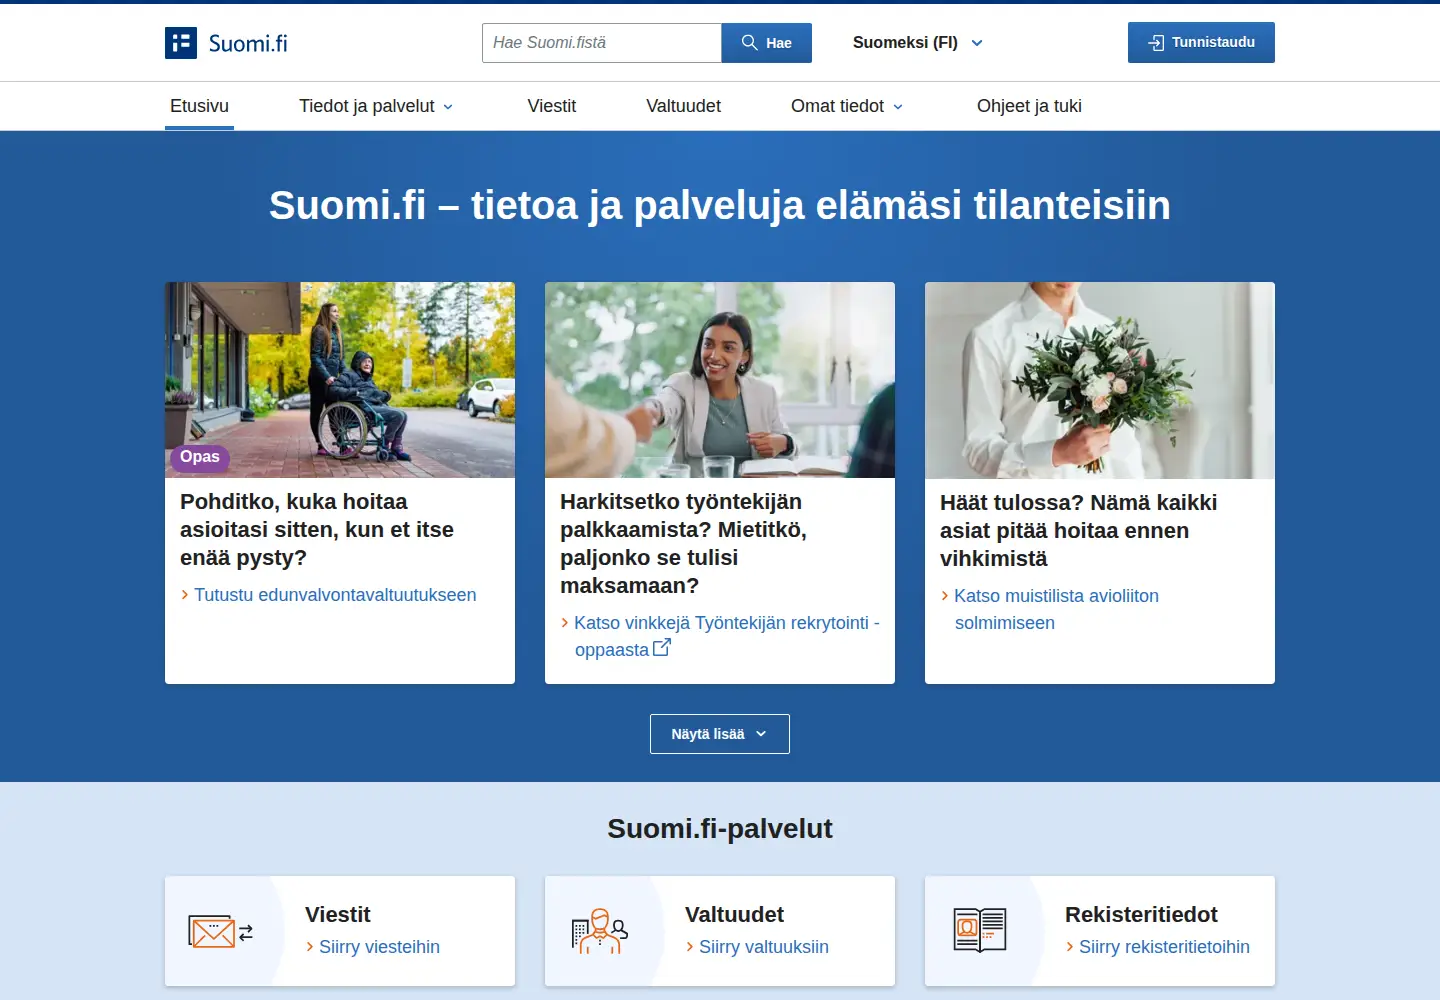
Task: Open the handshake photo card image
Action: tap(720, 380)
